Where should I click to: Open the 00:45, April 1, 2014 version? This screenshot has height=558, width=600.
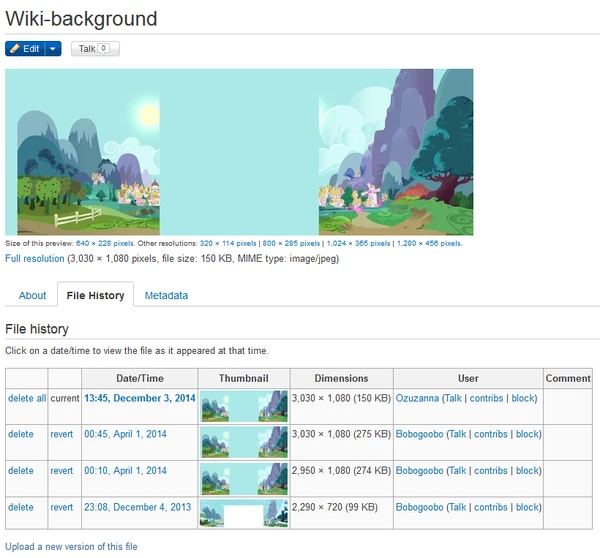click(x=126, y=434)
